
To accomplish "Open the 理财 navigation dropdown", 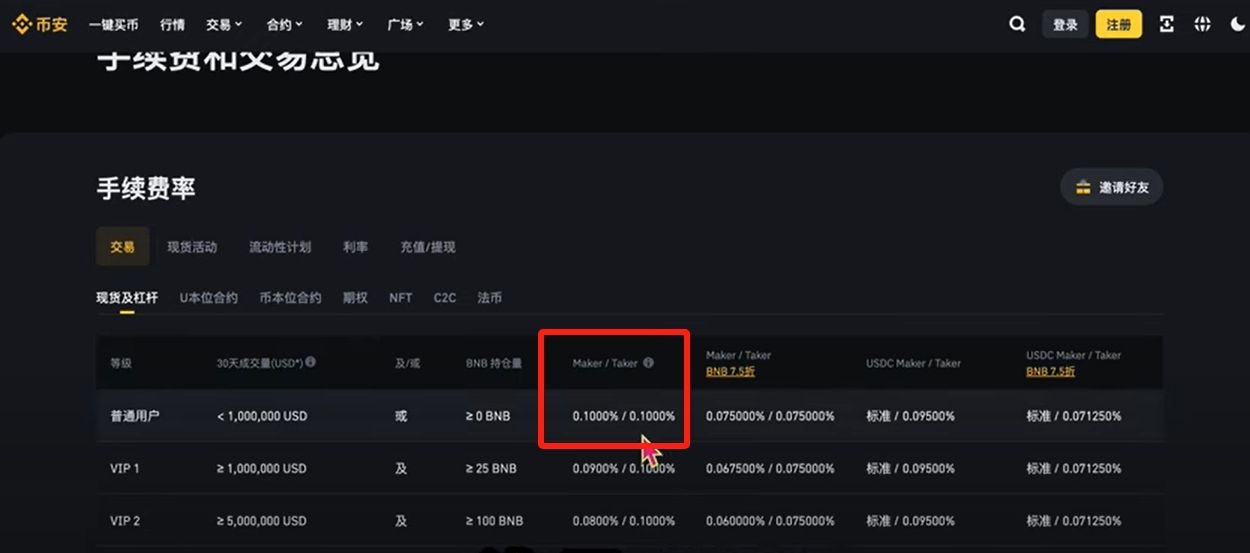I will (345, 25).
